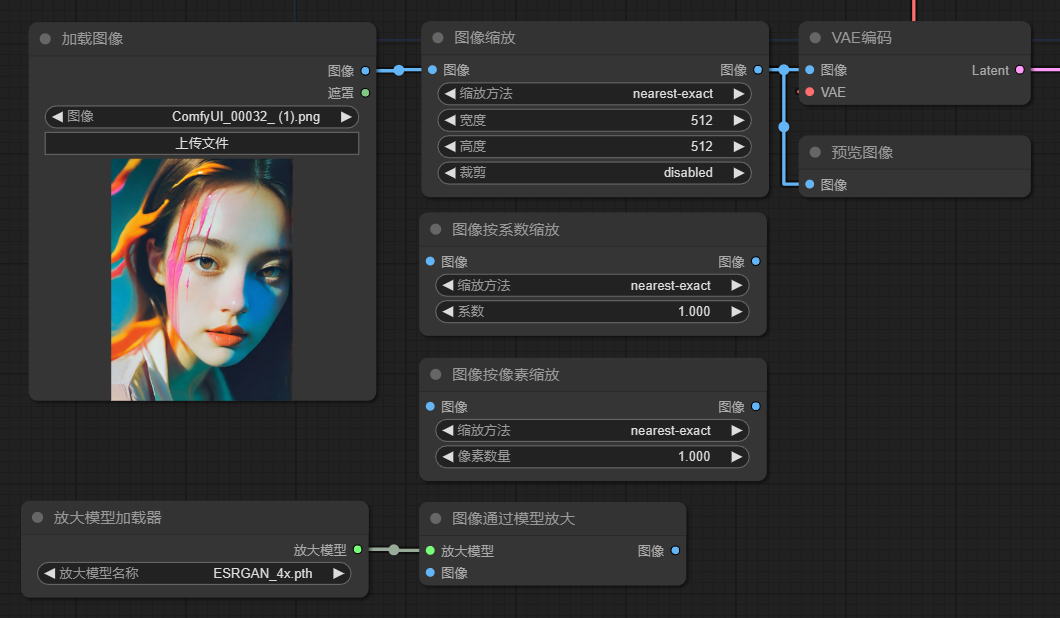Image resolution: width=1060 pixels, height=618 pixels.
Task: Increase 宽度 value with the right arrow
Action: point(739,120)
